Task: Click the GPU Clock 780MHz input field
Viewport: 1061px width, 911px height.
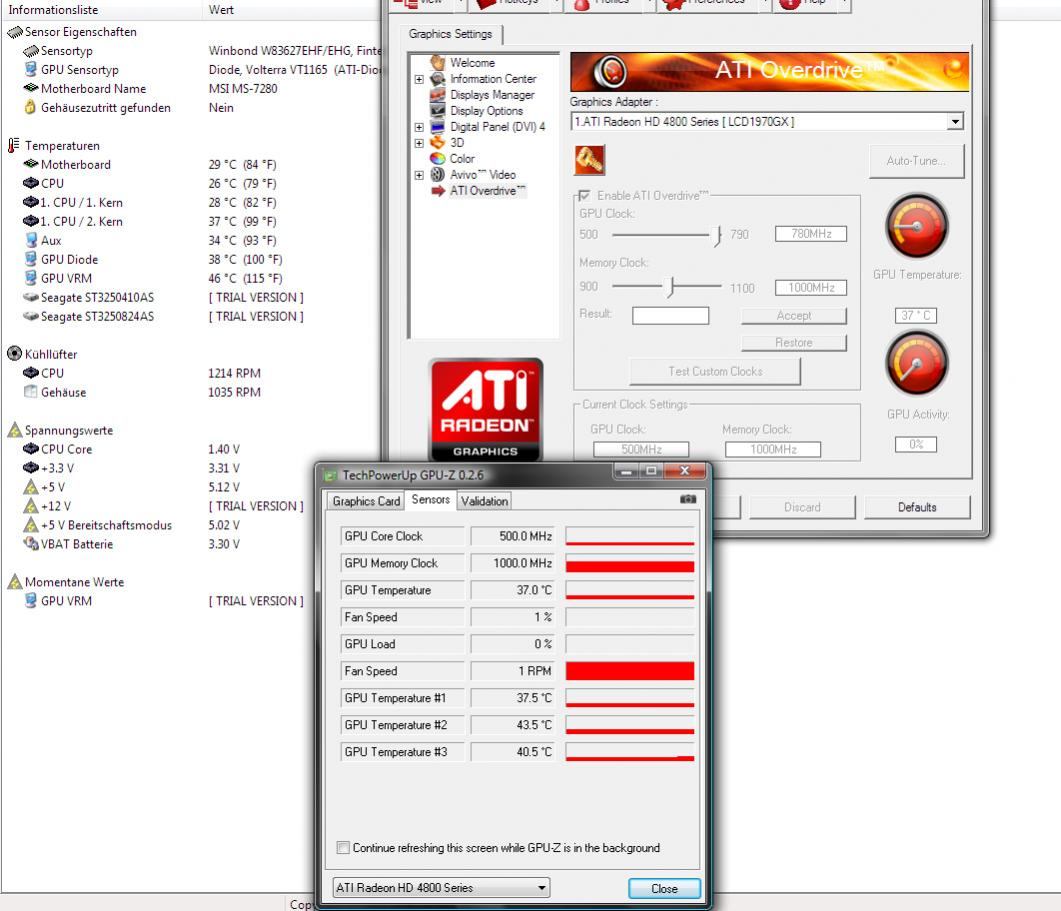Action: pos(811,234)
